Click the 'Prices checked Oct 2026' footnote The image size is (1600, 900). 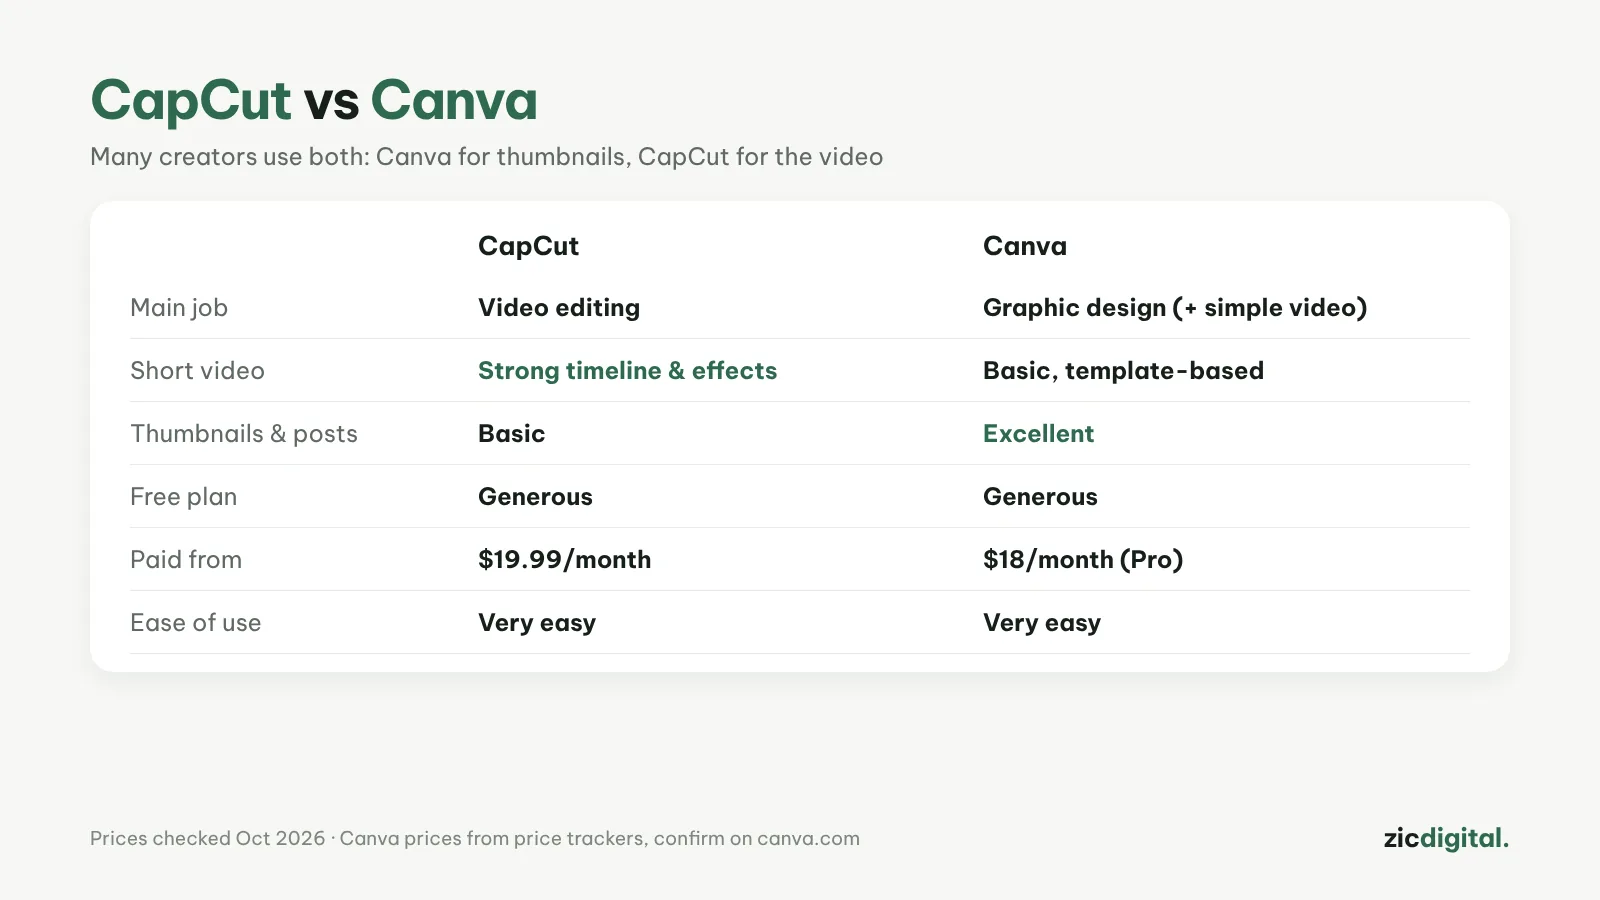click(475, 839)
